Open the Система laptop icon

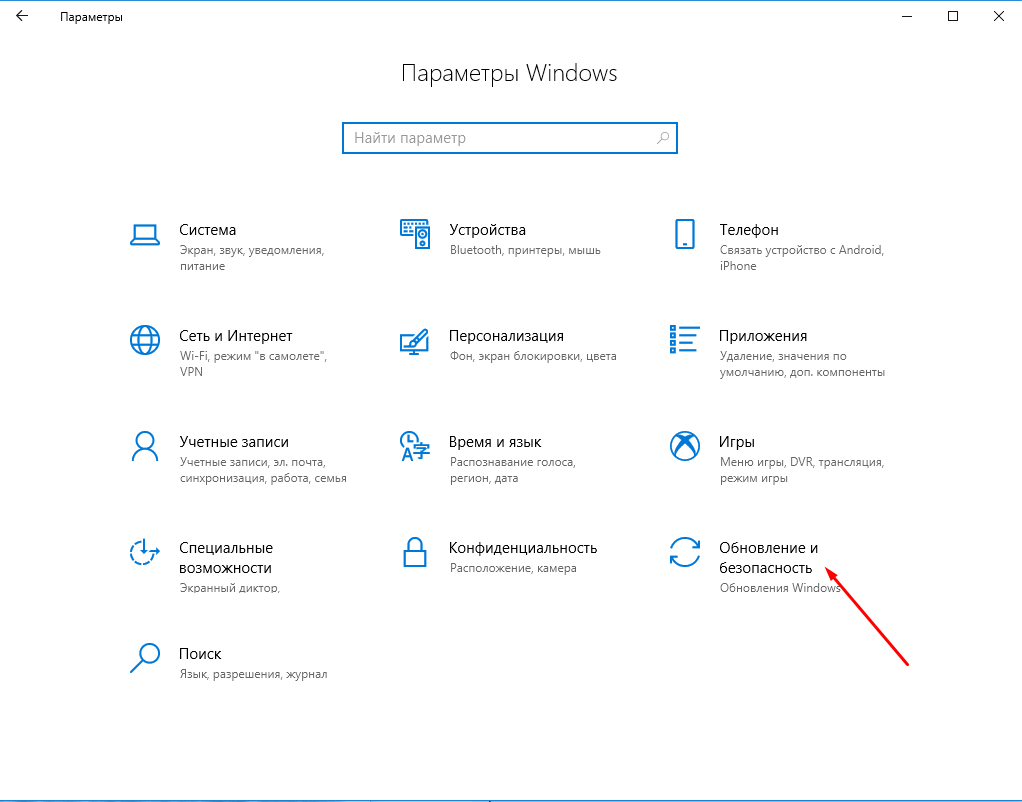point(145,235)
